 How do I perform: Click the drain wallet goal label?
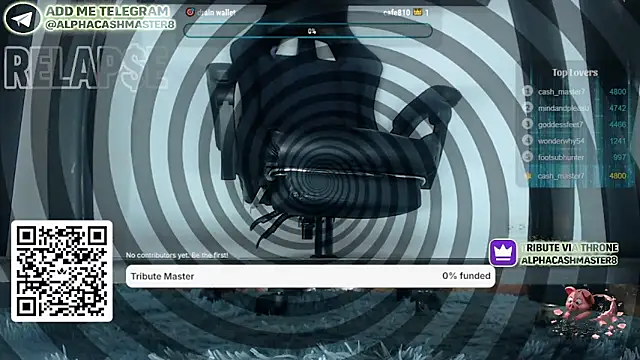click(x=216, y=13)
